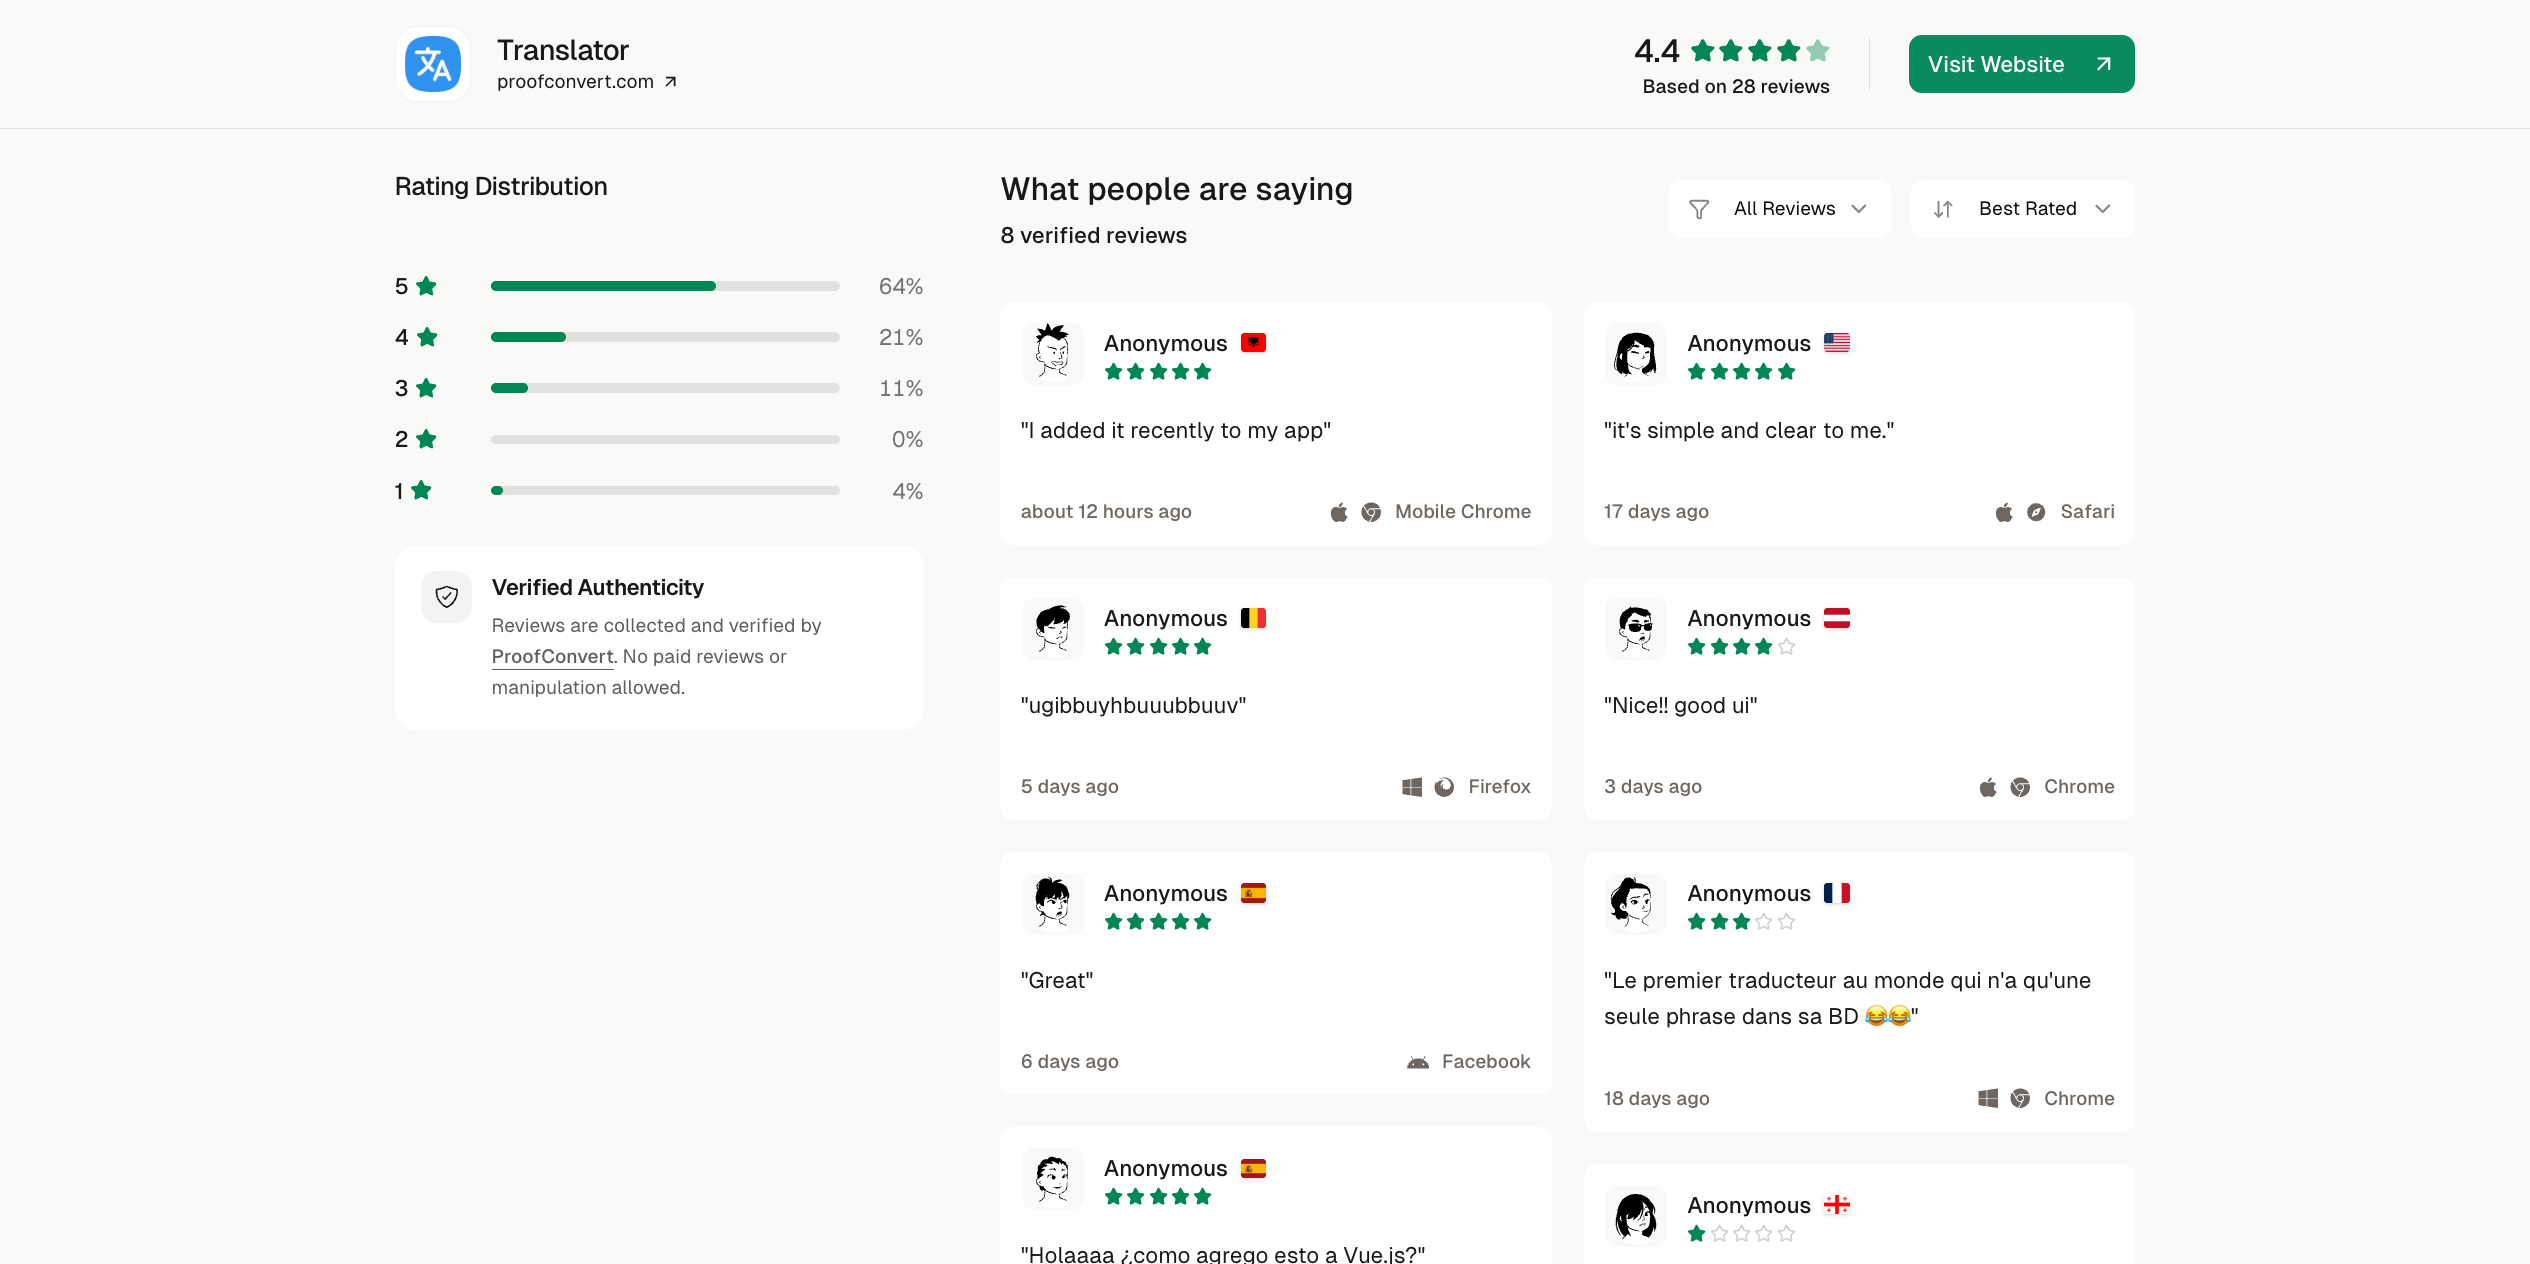Image resolution: width=2530 pixels, height=1264 pixels.
Task: Click the Visit Website button
Action: tap(2020, 63)
